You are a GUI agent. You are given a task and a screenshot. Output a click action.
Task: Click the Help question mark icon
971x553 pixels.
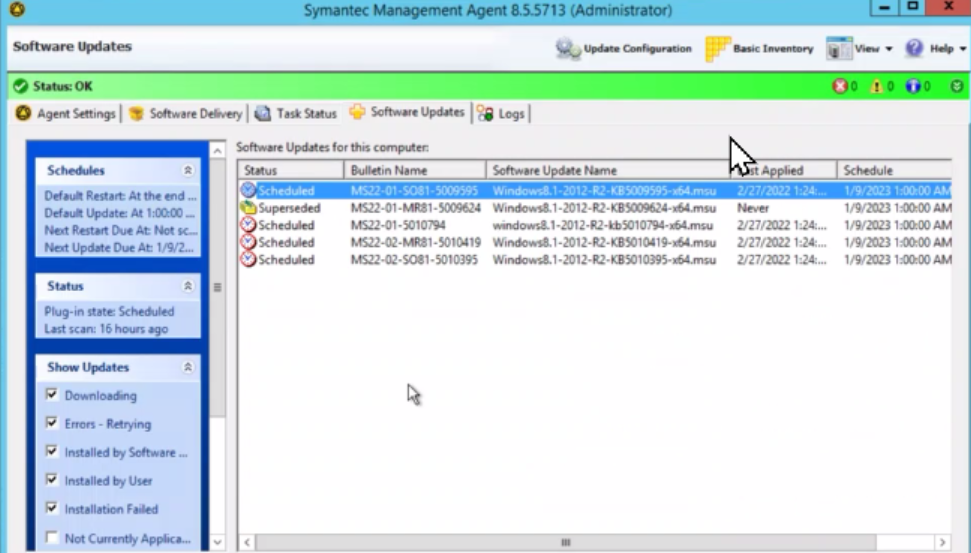(914, 48)
